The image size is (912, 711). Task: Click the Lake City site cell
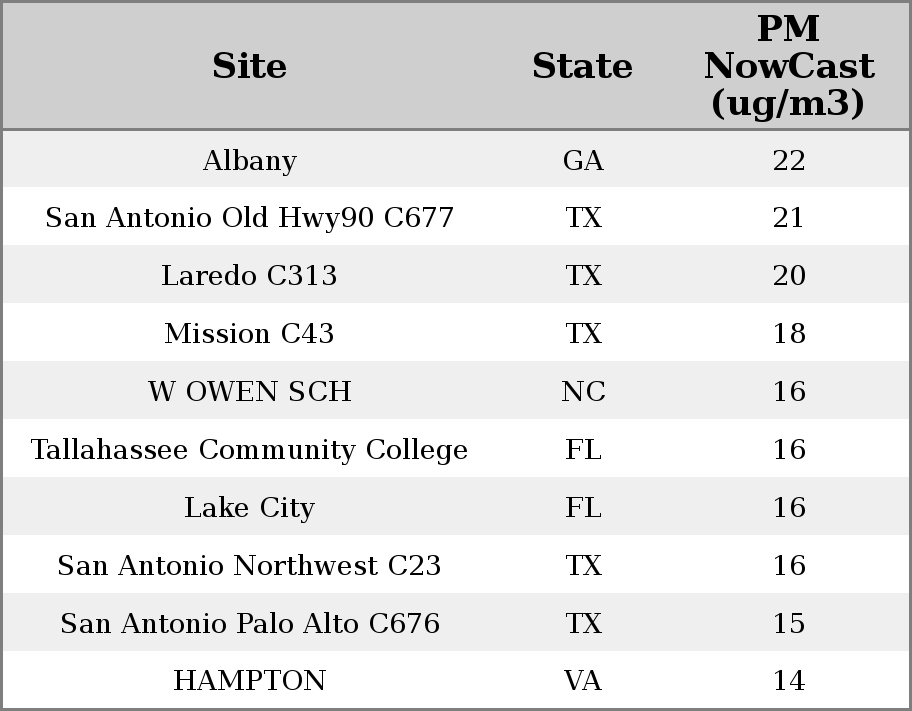coord(249,508)
